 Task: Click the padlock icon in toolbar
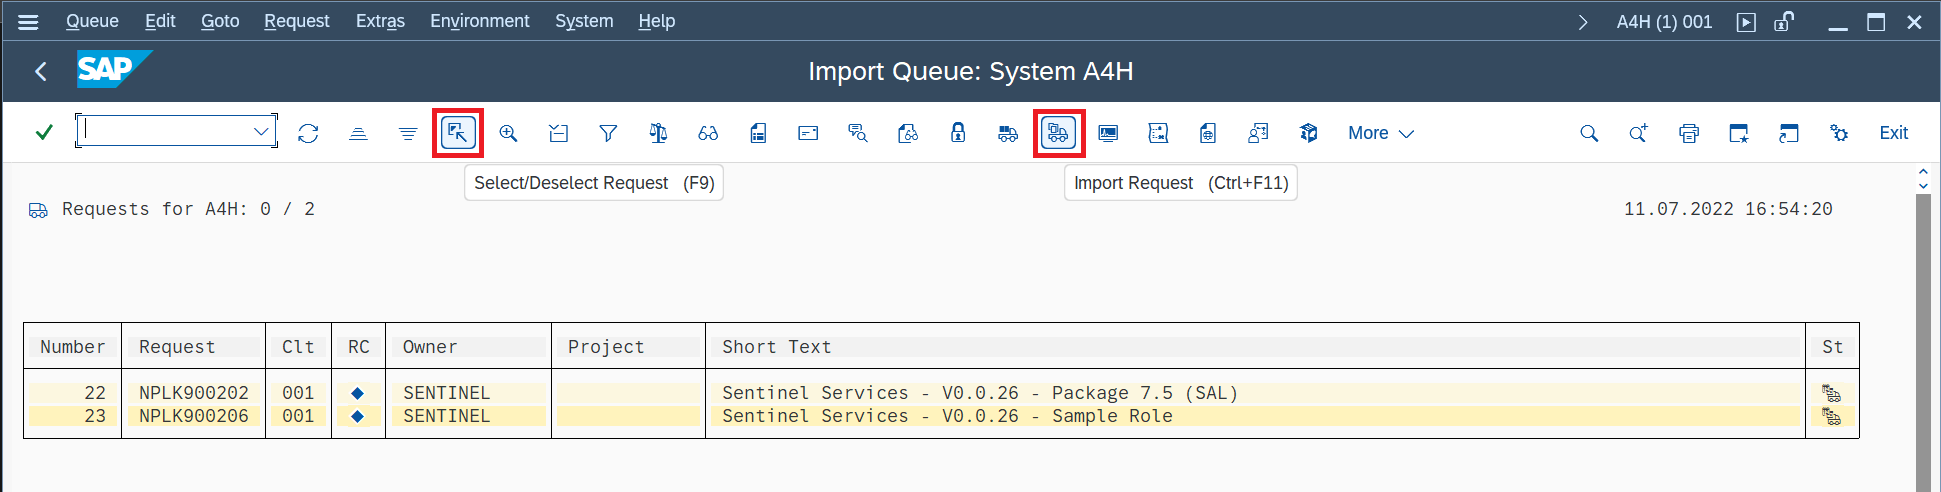(958, 133)
